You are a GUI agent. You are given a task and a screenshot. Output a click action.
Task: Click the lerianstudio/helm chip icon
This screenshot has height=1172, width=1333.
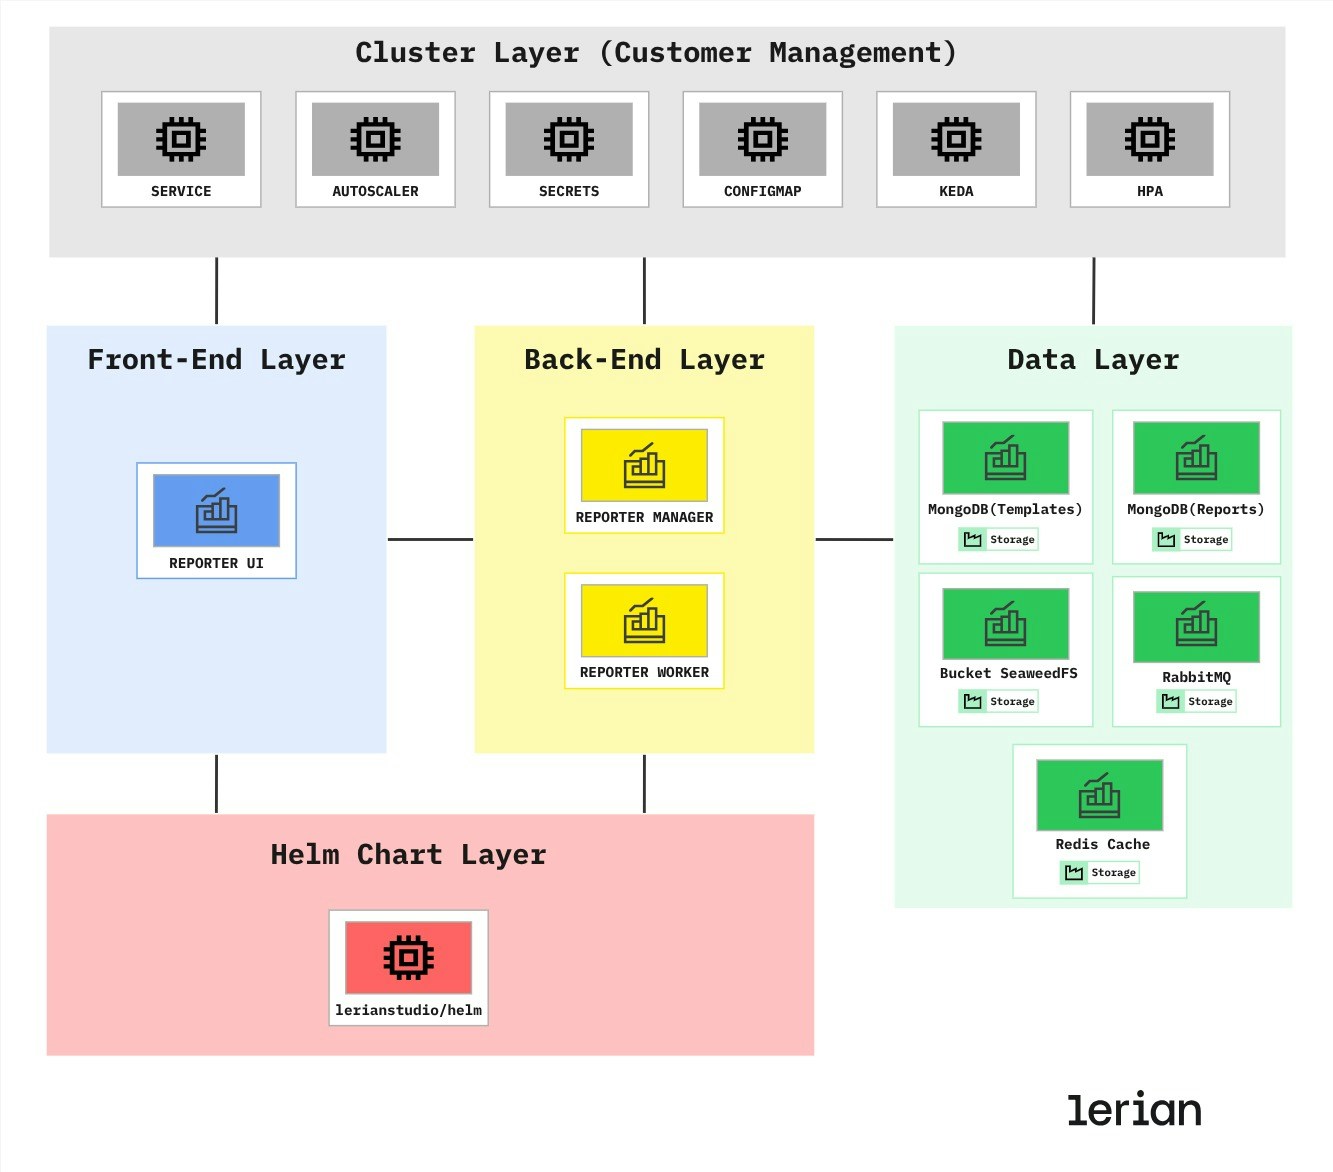[408, 955]
